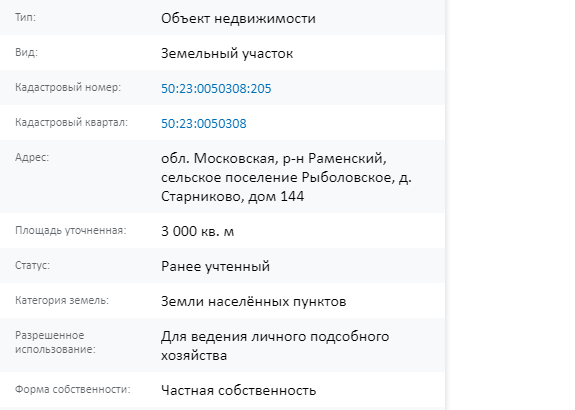
Task: Open cadastral number link 50:23:0050308:205
Action: click(x=216, y=88)
